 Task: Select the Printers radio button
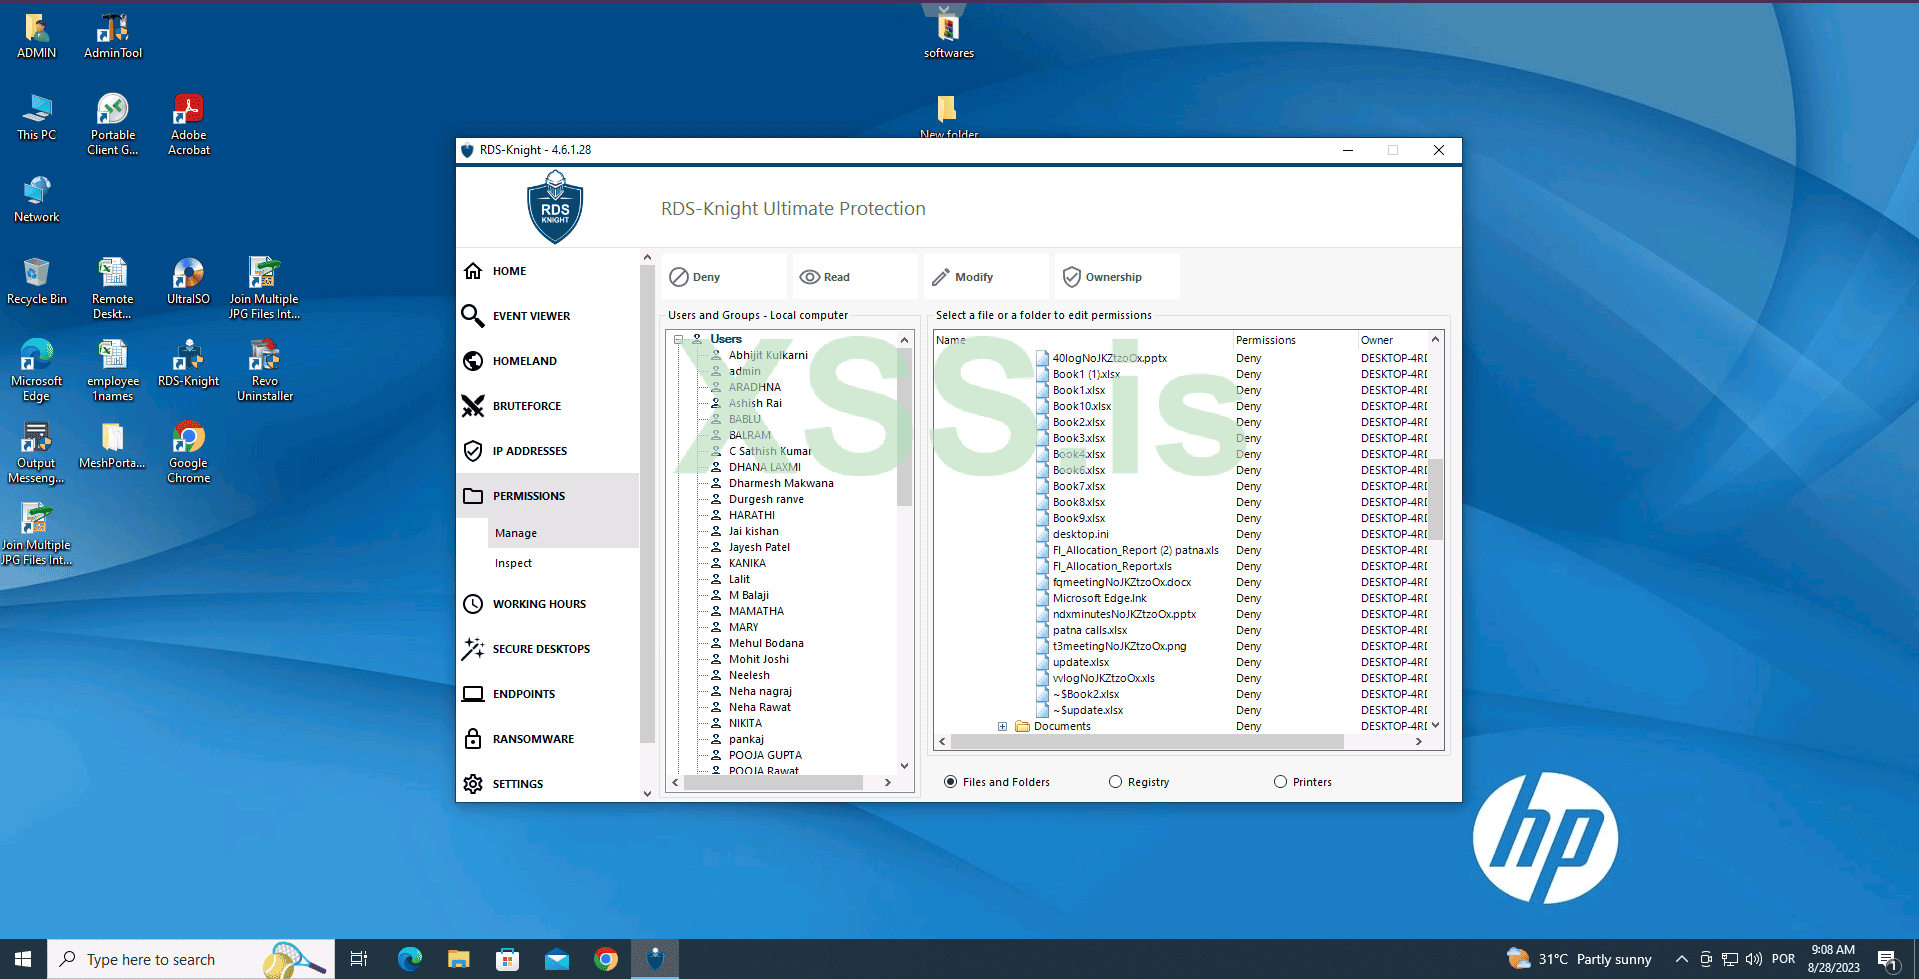tap(1280, 781)
